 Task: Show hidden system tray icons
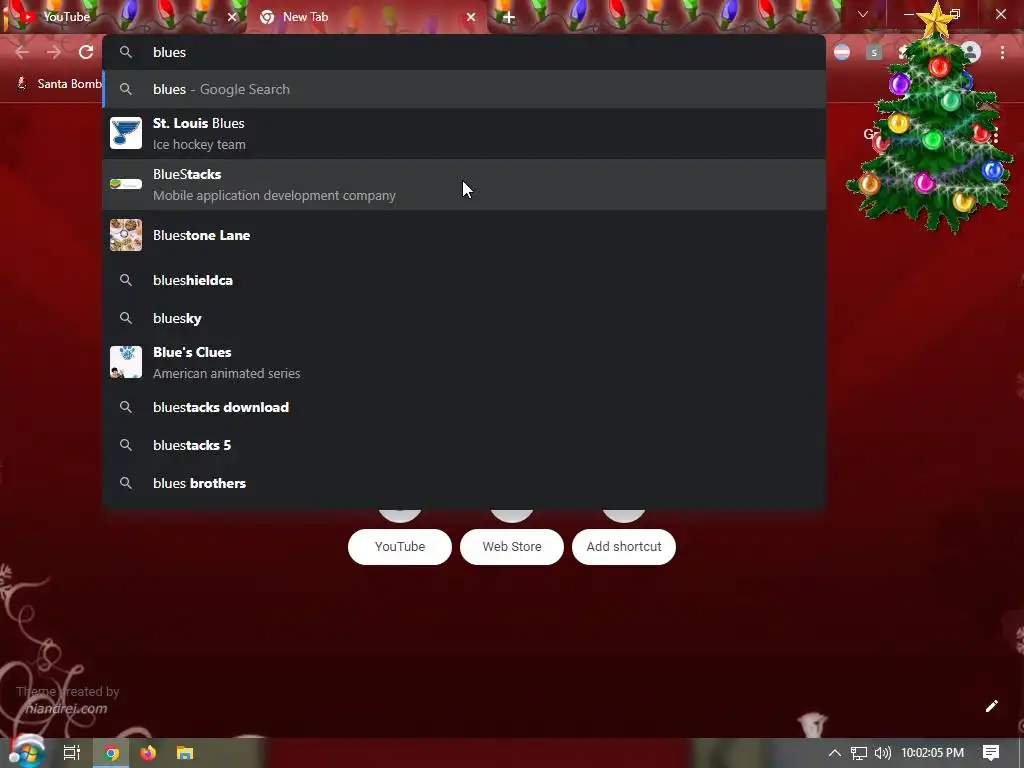click(835, 753)
